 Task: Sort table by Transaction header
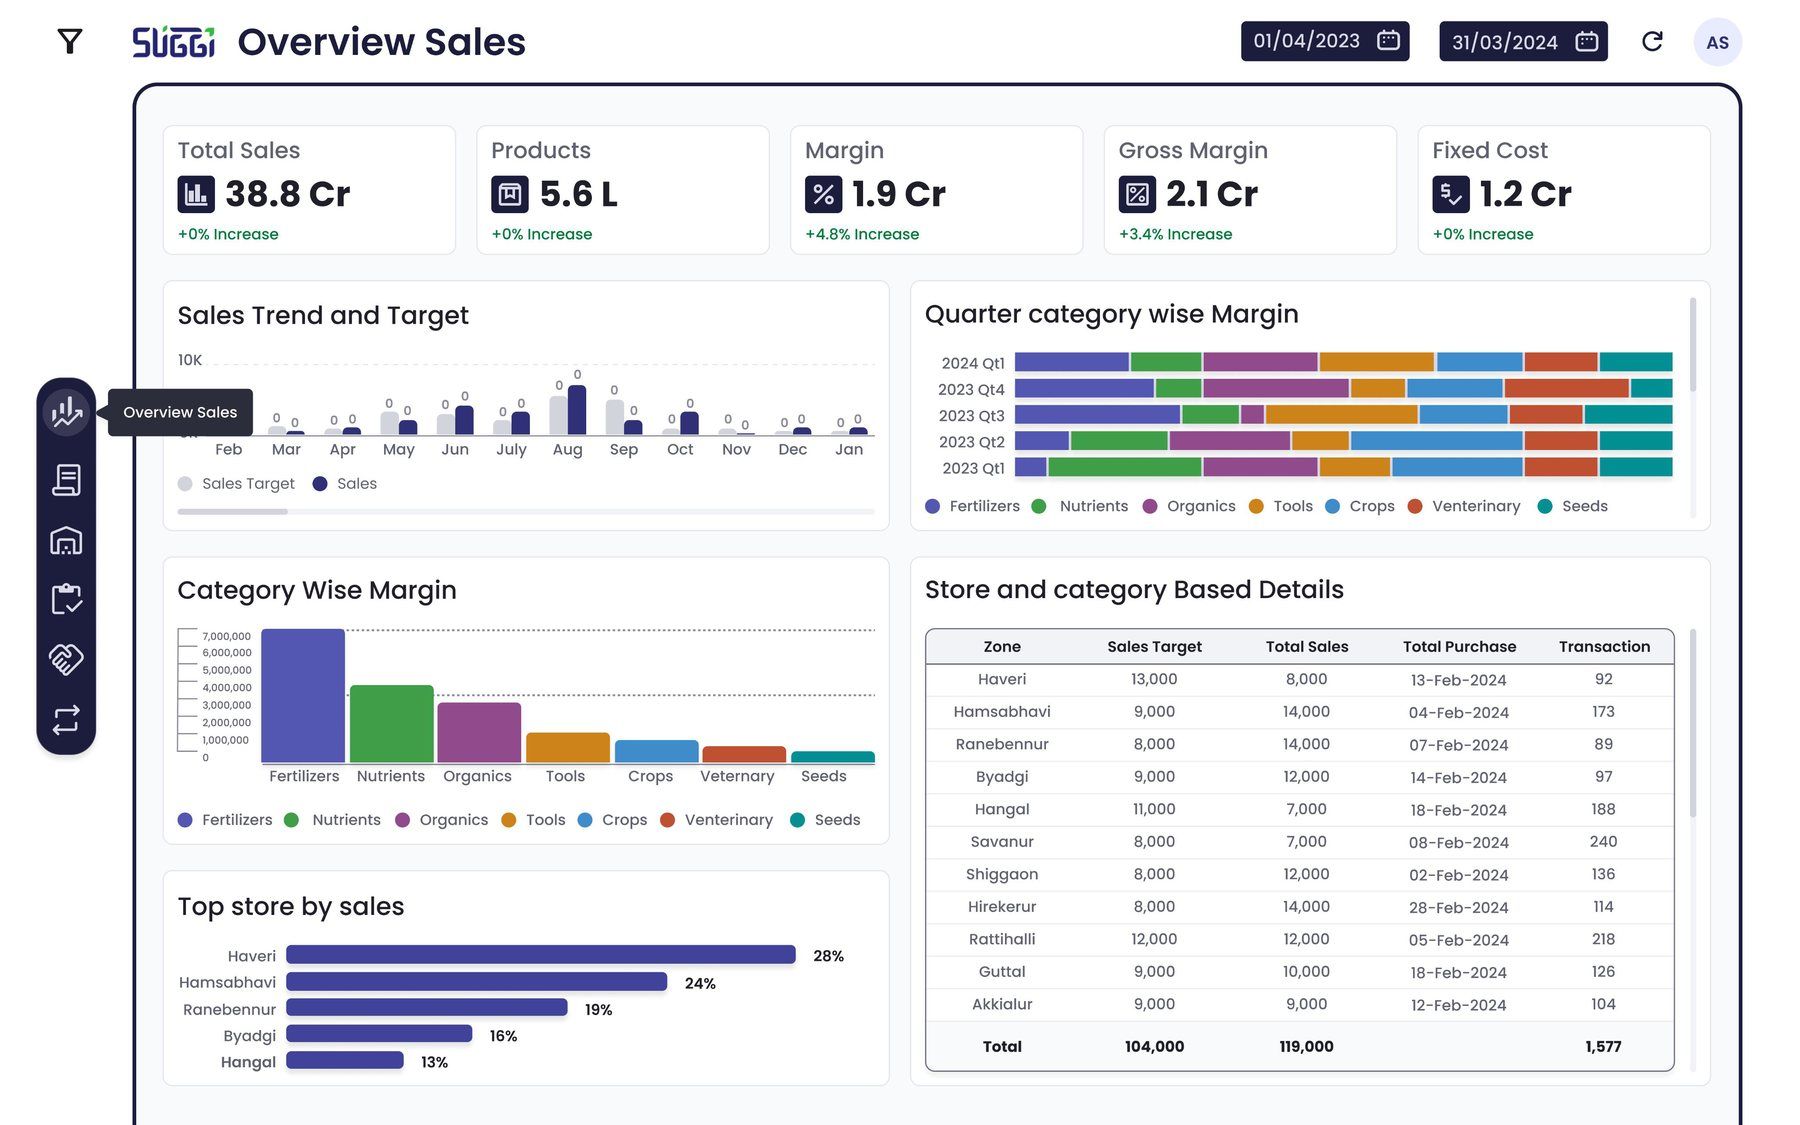pyautogui.click(x=1604, y=647)
